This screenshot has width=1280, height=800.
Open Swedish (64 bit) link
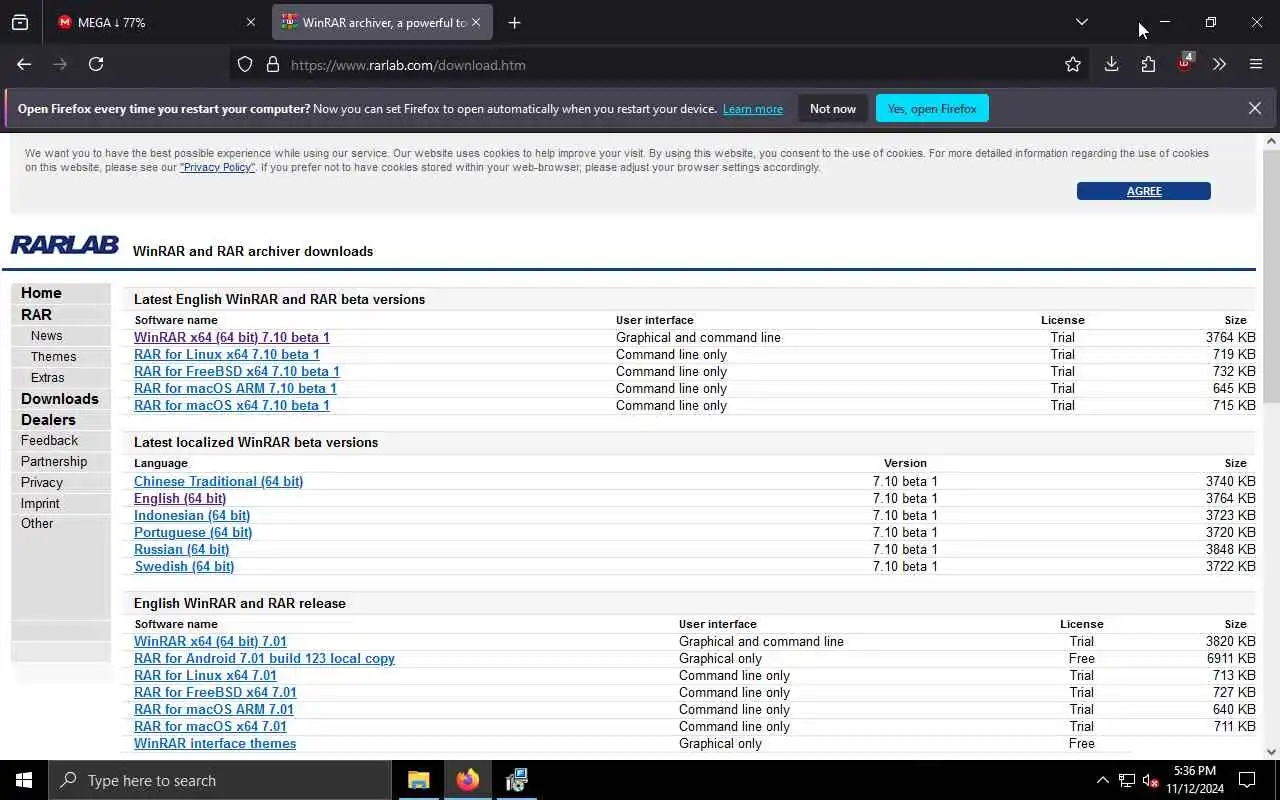click(184, 566)
